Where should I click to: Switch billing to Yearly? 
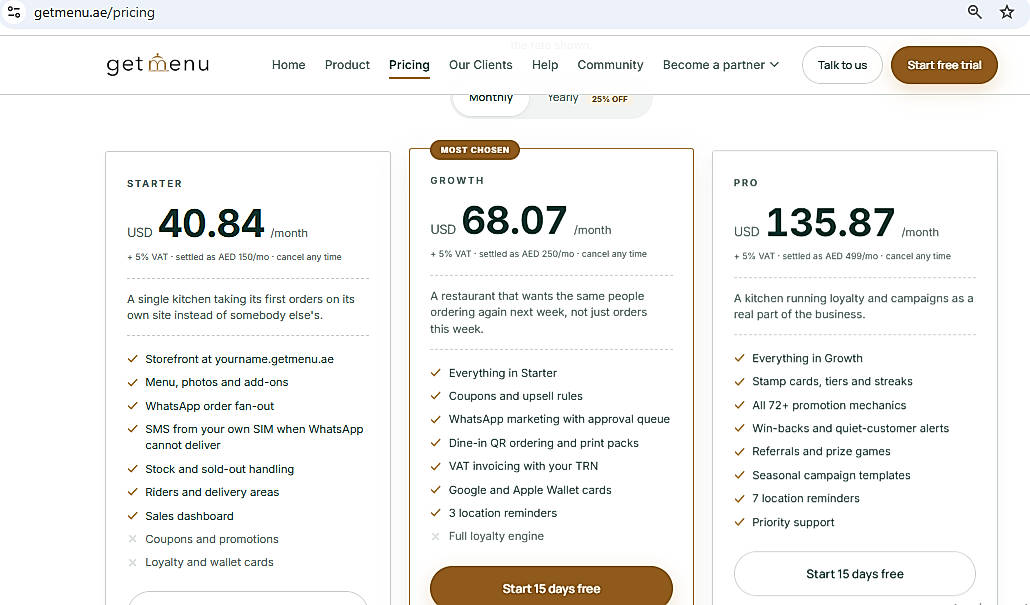point(563,98)
